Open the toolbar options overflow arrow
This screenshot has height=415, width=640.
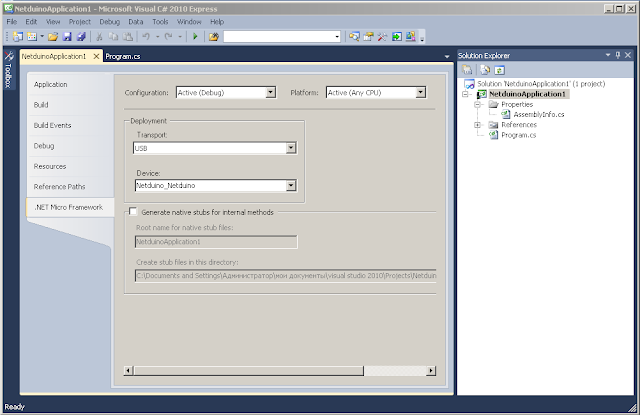(422, 38)
